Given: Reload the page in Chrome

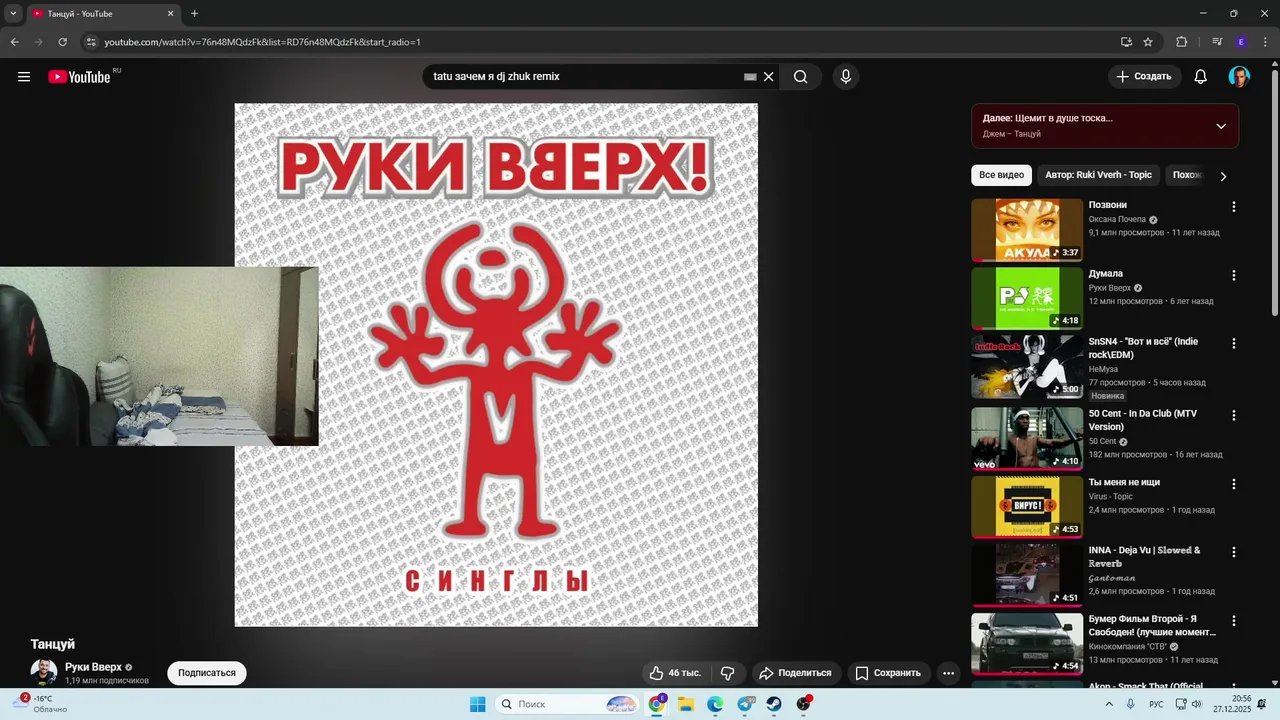Looking at the screenshot, I should coord(62,42).
